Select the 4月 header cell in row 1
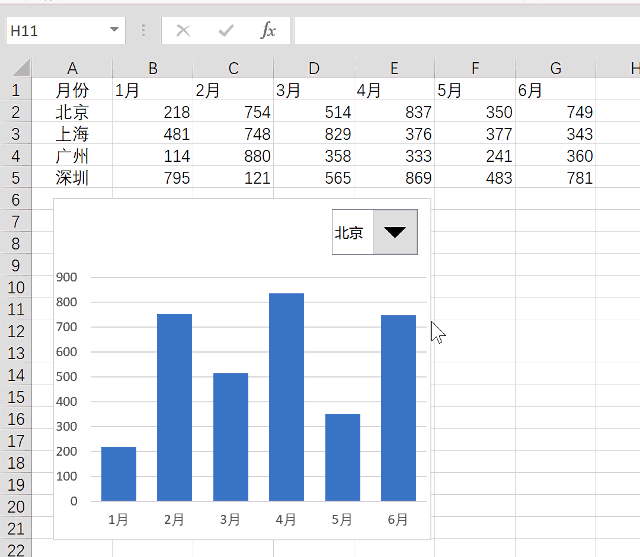Viewport: 640px width, 557px height. (x=394, y=90)
